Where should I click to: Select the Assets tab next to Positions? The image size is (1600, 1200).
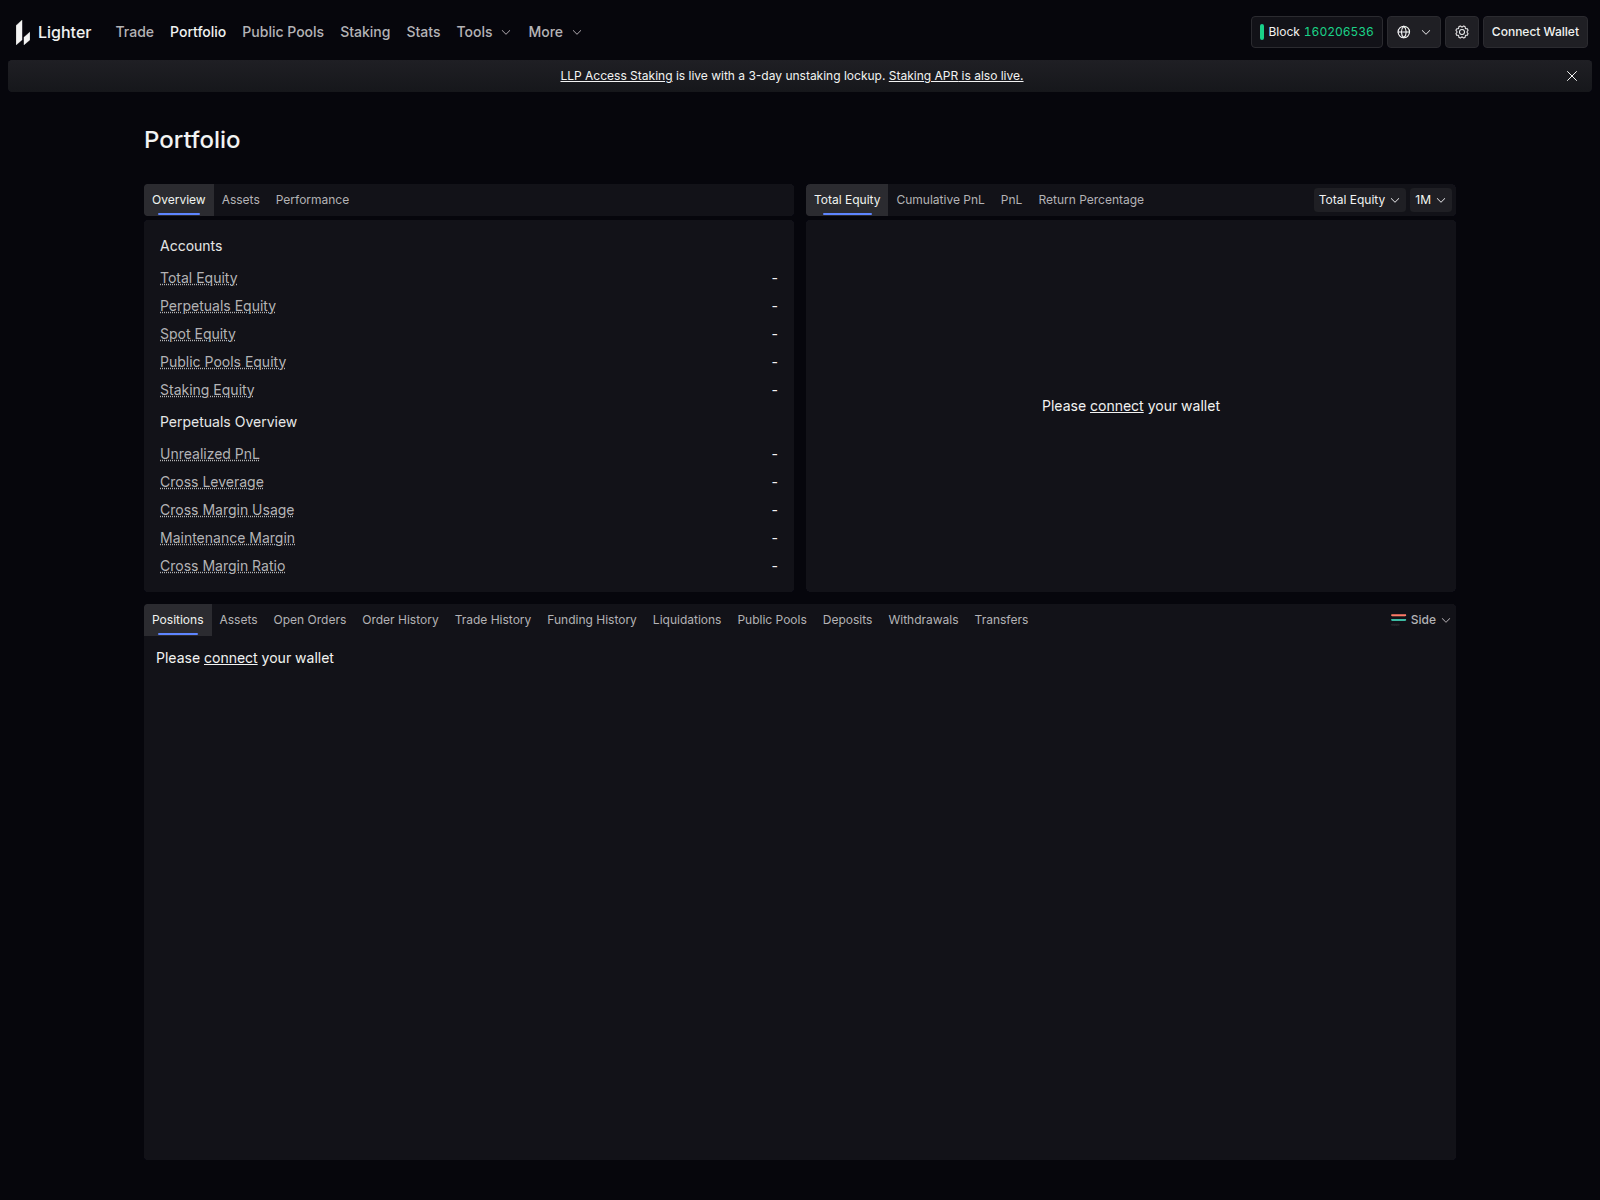(239, 620)
